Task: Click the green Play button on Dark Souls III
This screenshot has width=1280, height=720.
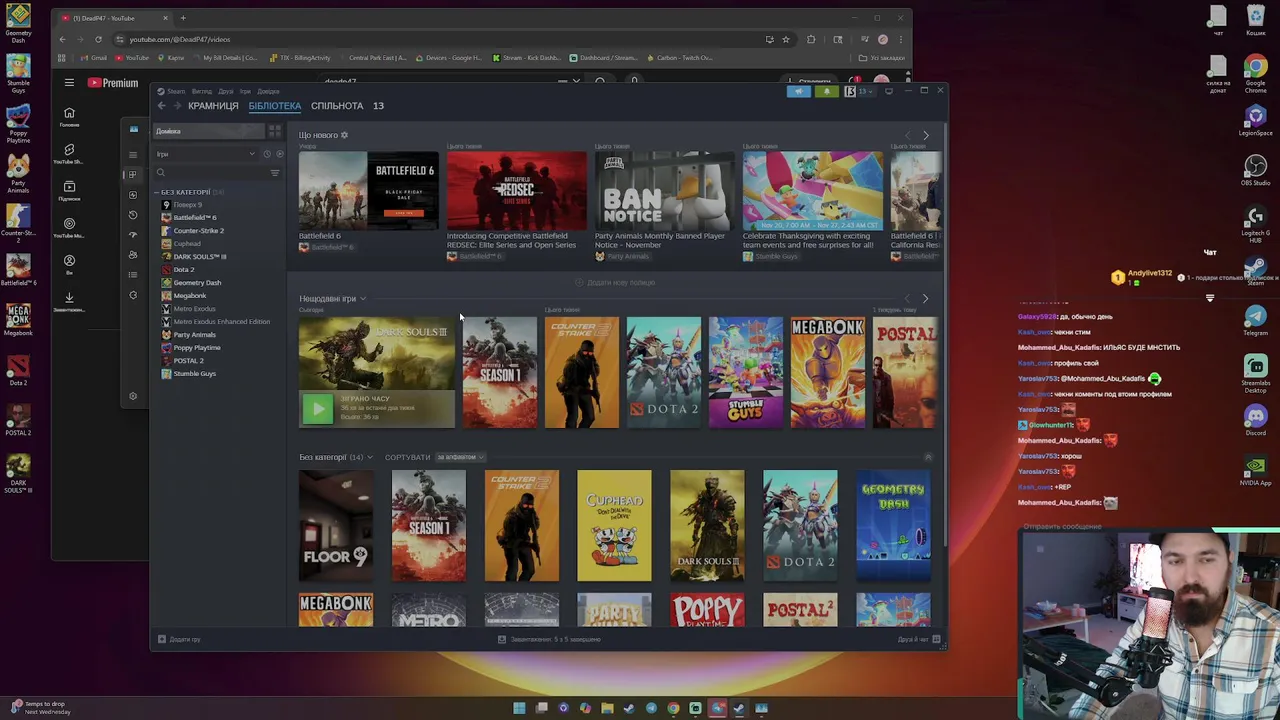Action: (317, 408)
